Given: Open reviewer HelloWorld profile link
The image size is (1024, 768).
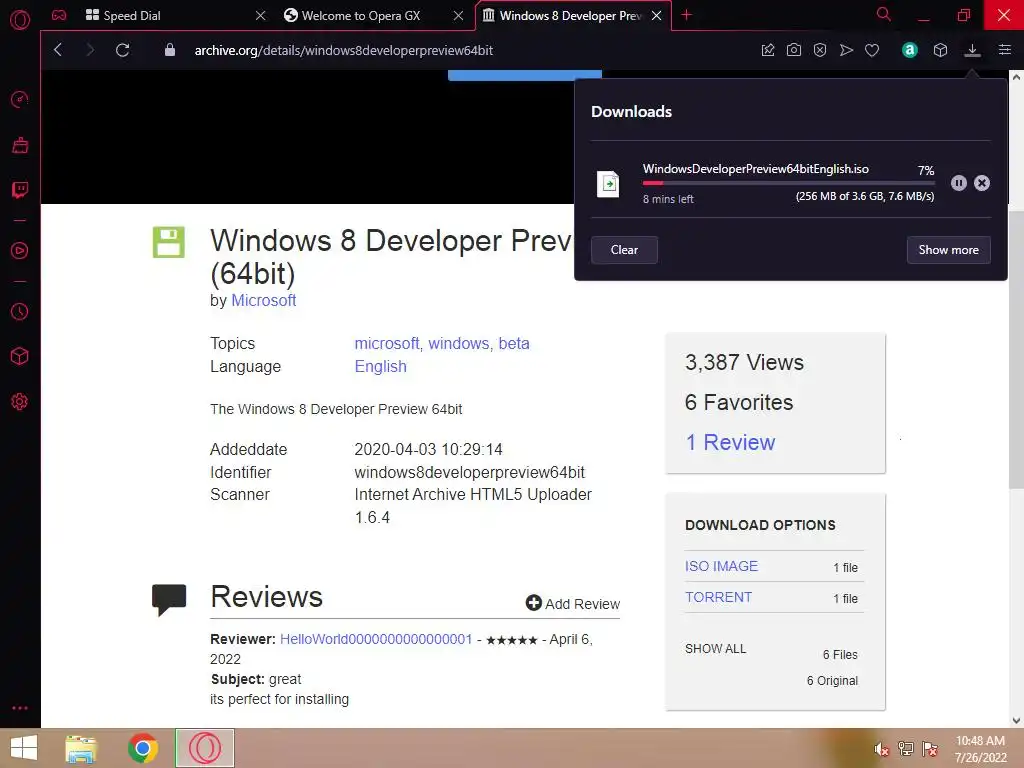Looking at the screenshot, I should tap(376, 639).
